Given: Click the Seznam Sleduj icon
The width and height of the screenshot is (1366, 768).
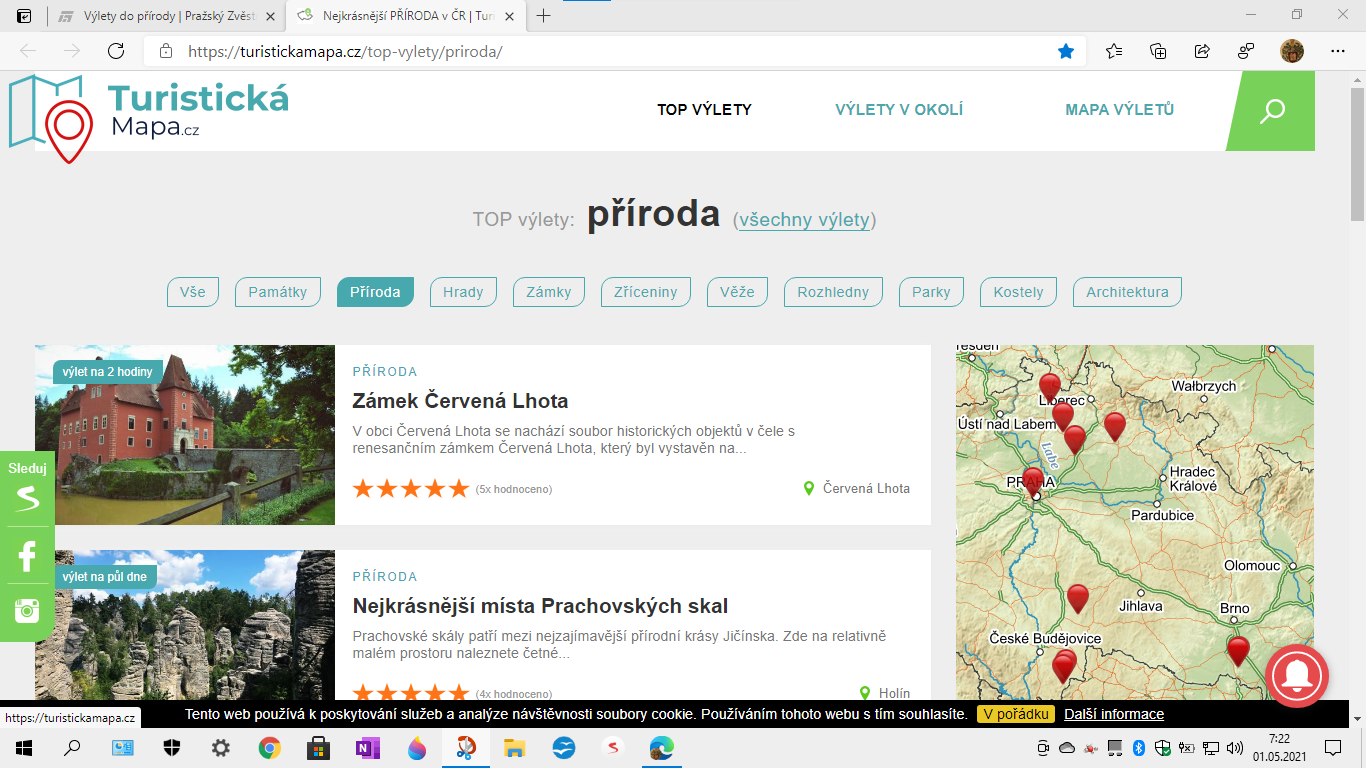Looking at the screenshot, I should coord(27,497).
